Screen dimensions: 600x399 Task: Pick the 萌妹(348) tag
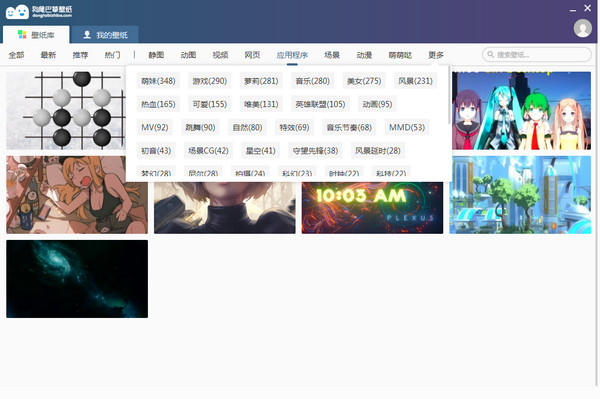pos(158,81)
